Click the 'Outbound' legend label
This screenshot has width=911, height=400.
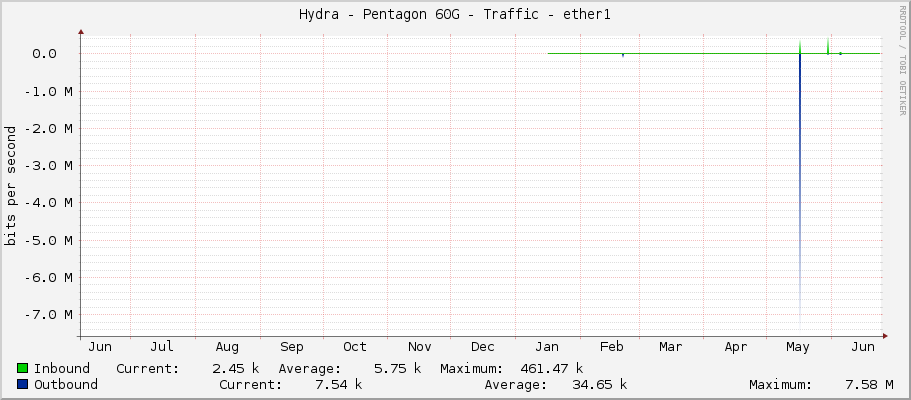click(66, 384)
